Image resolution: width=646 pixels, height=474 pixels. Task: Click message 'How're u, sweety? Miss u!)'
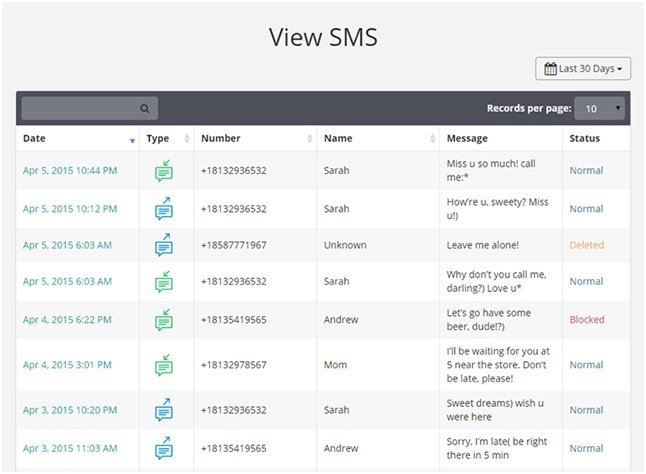click(497, 208)
